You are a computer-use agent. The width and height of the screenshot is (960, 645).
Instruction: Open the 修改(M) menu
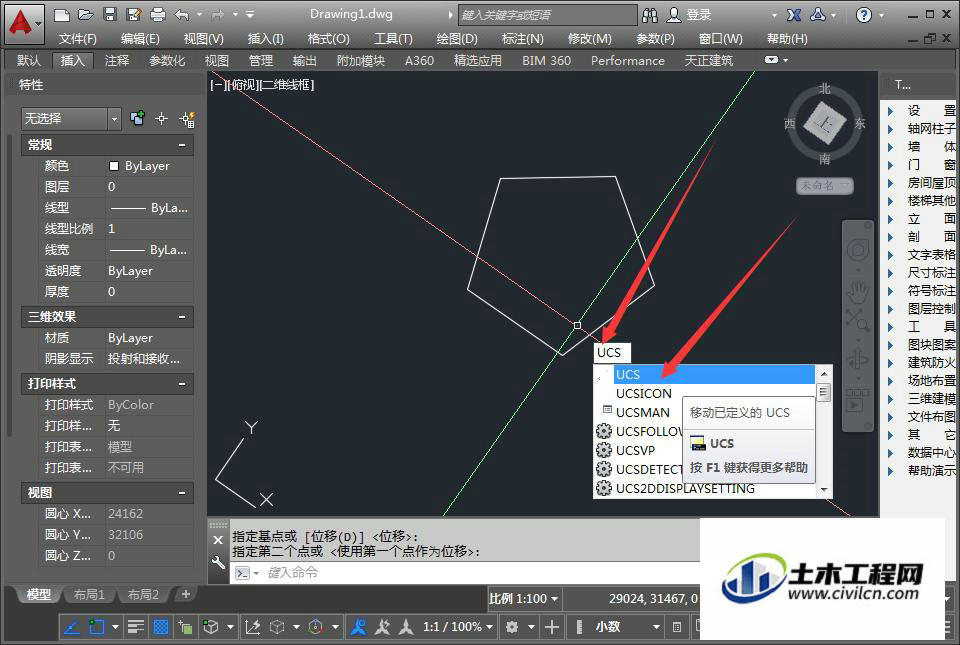(x=589, y=39)
